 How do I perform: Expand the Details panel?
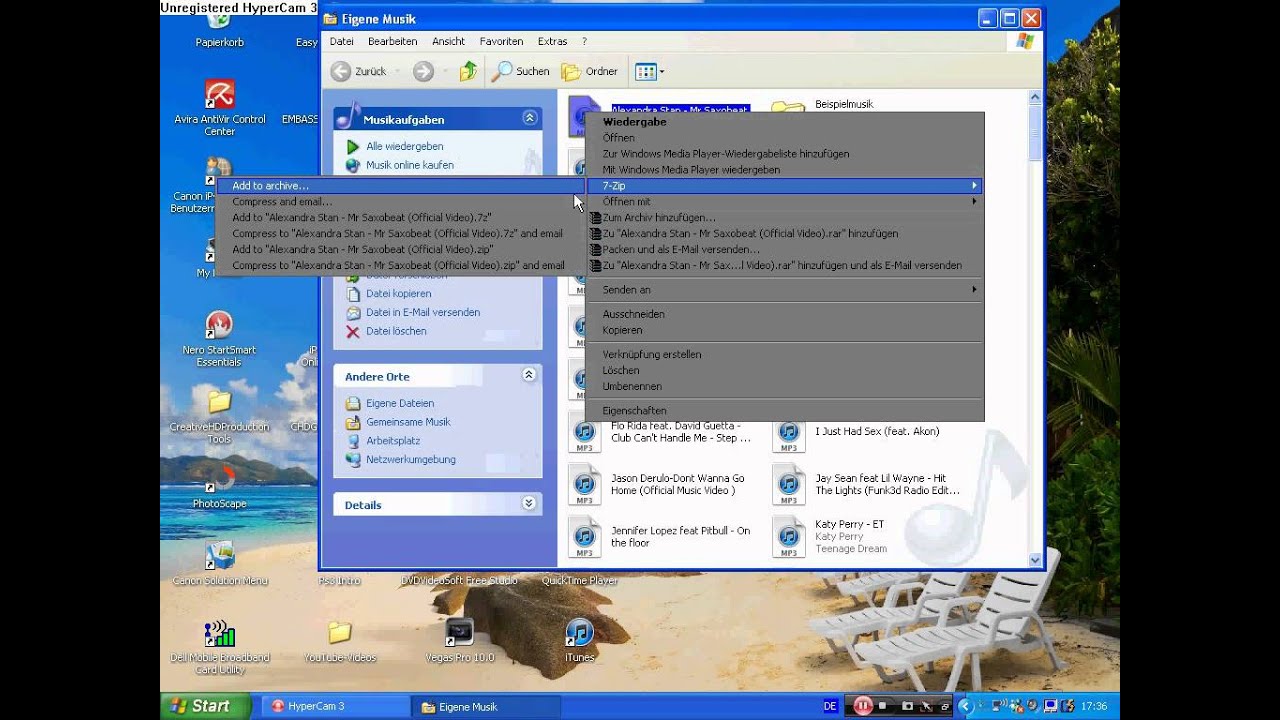coord(529,504)
